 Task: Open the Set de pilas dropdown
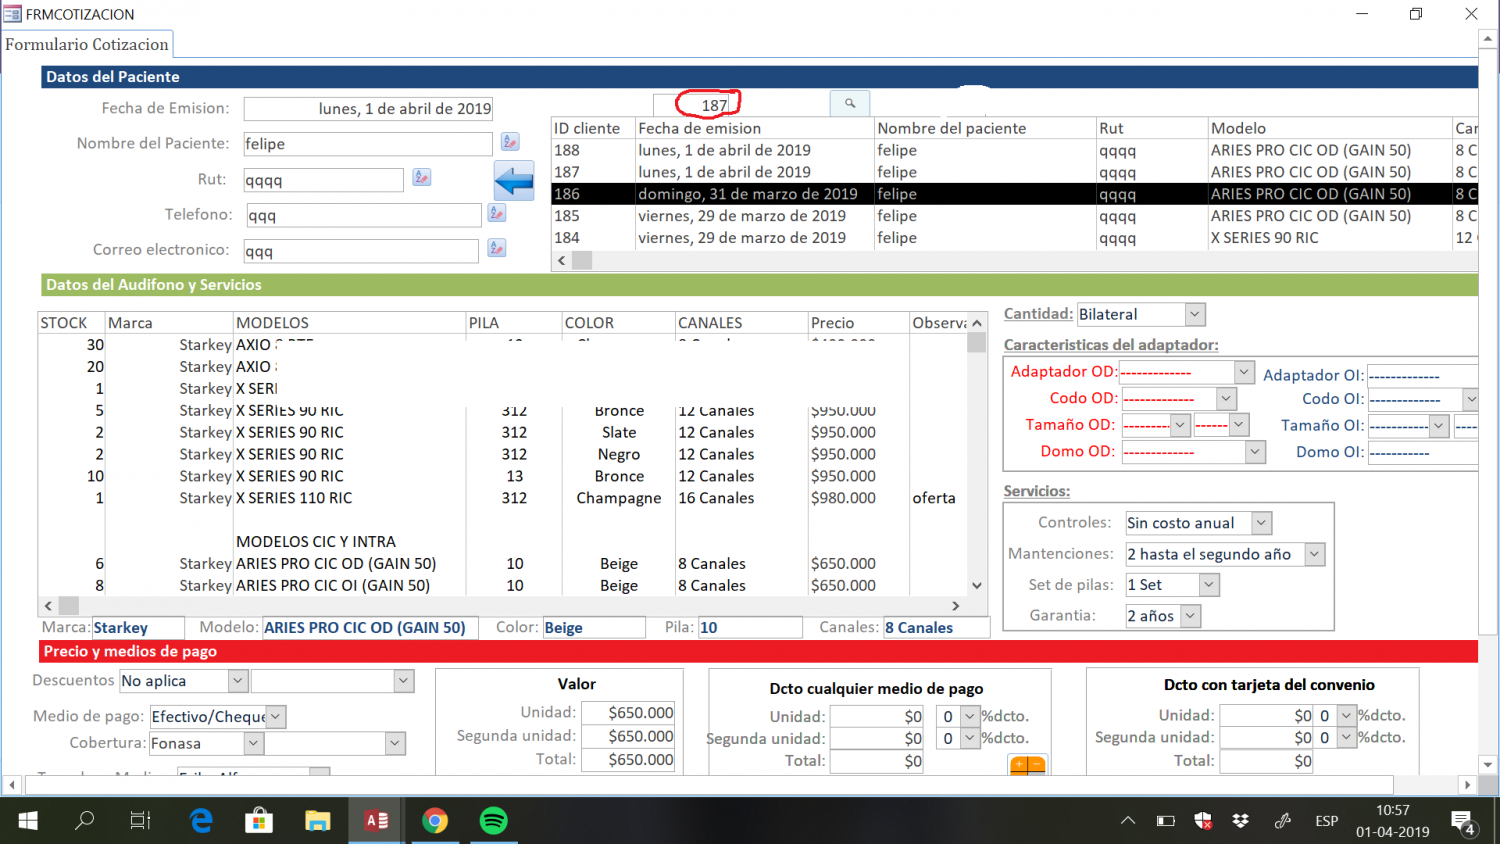(x=1209, y=585)
